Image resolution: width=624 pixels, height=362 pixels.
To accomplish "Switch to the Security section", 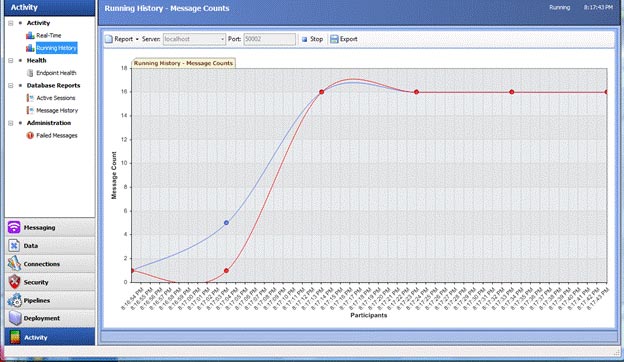I will (50, 282).
